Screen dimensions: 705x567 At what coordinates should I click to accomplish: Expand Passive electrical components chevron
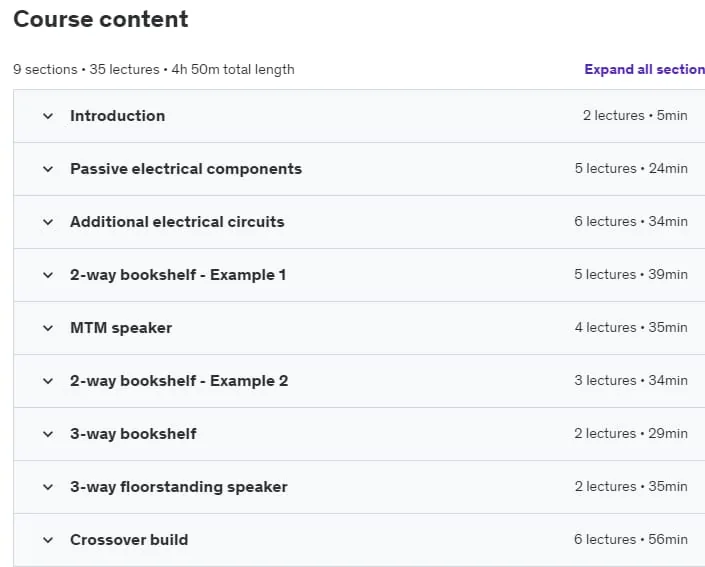pos(48,169)
